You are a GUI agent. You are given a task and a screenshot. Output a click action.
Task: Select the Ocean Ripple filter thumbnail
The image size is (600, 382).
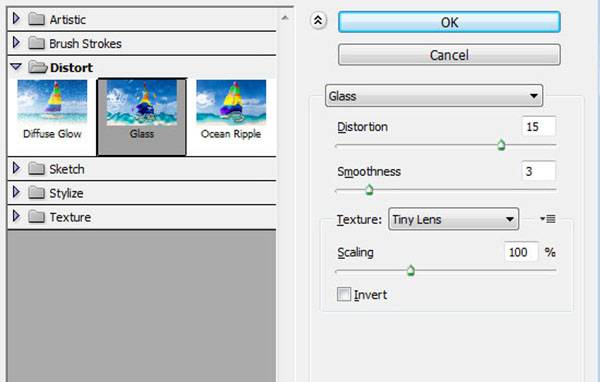coord(231,102)
